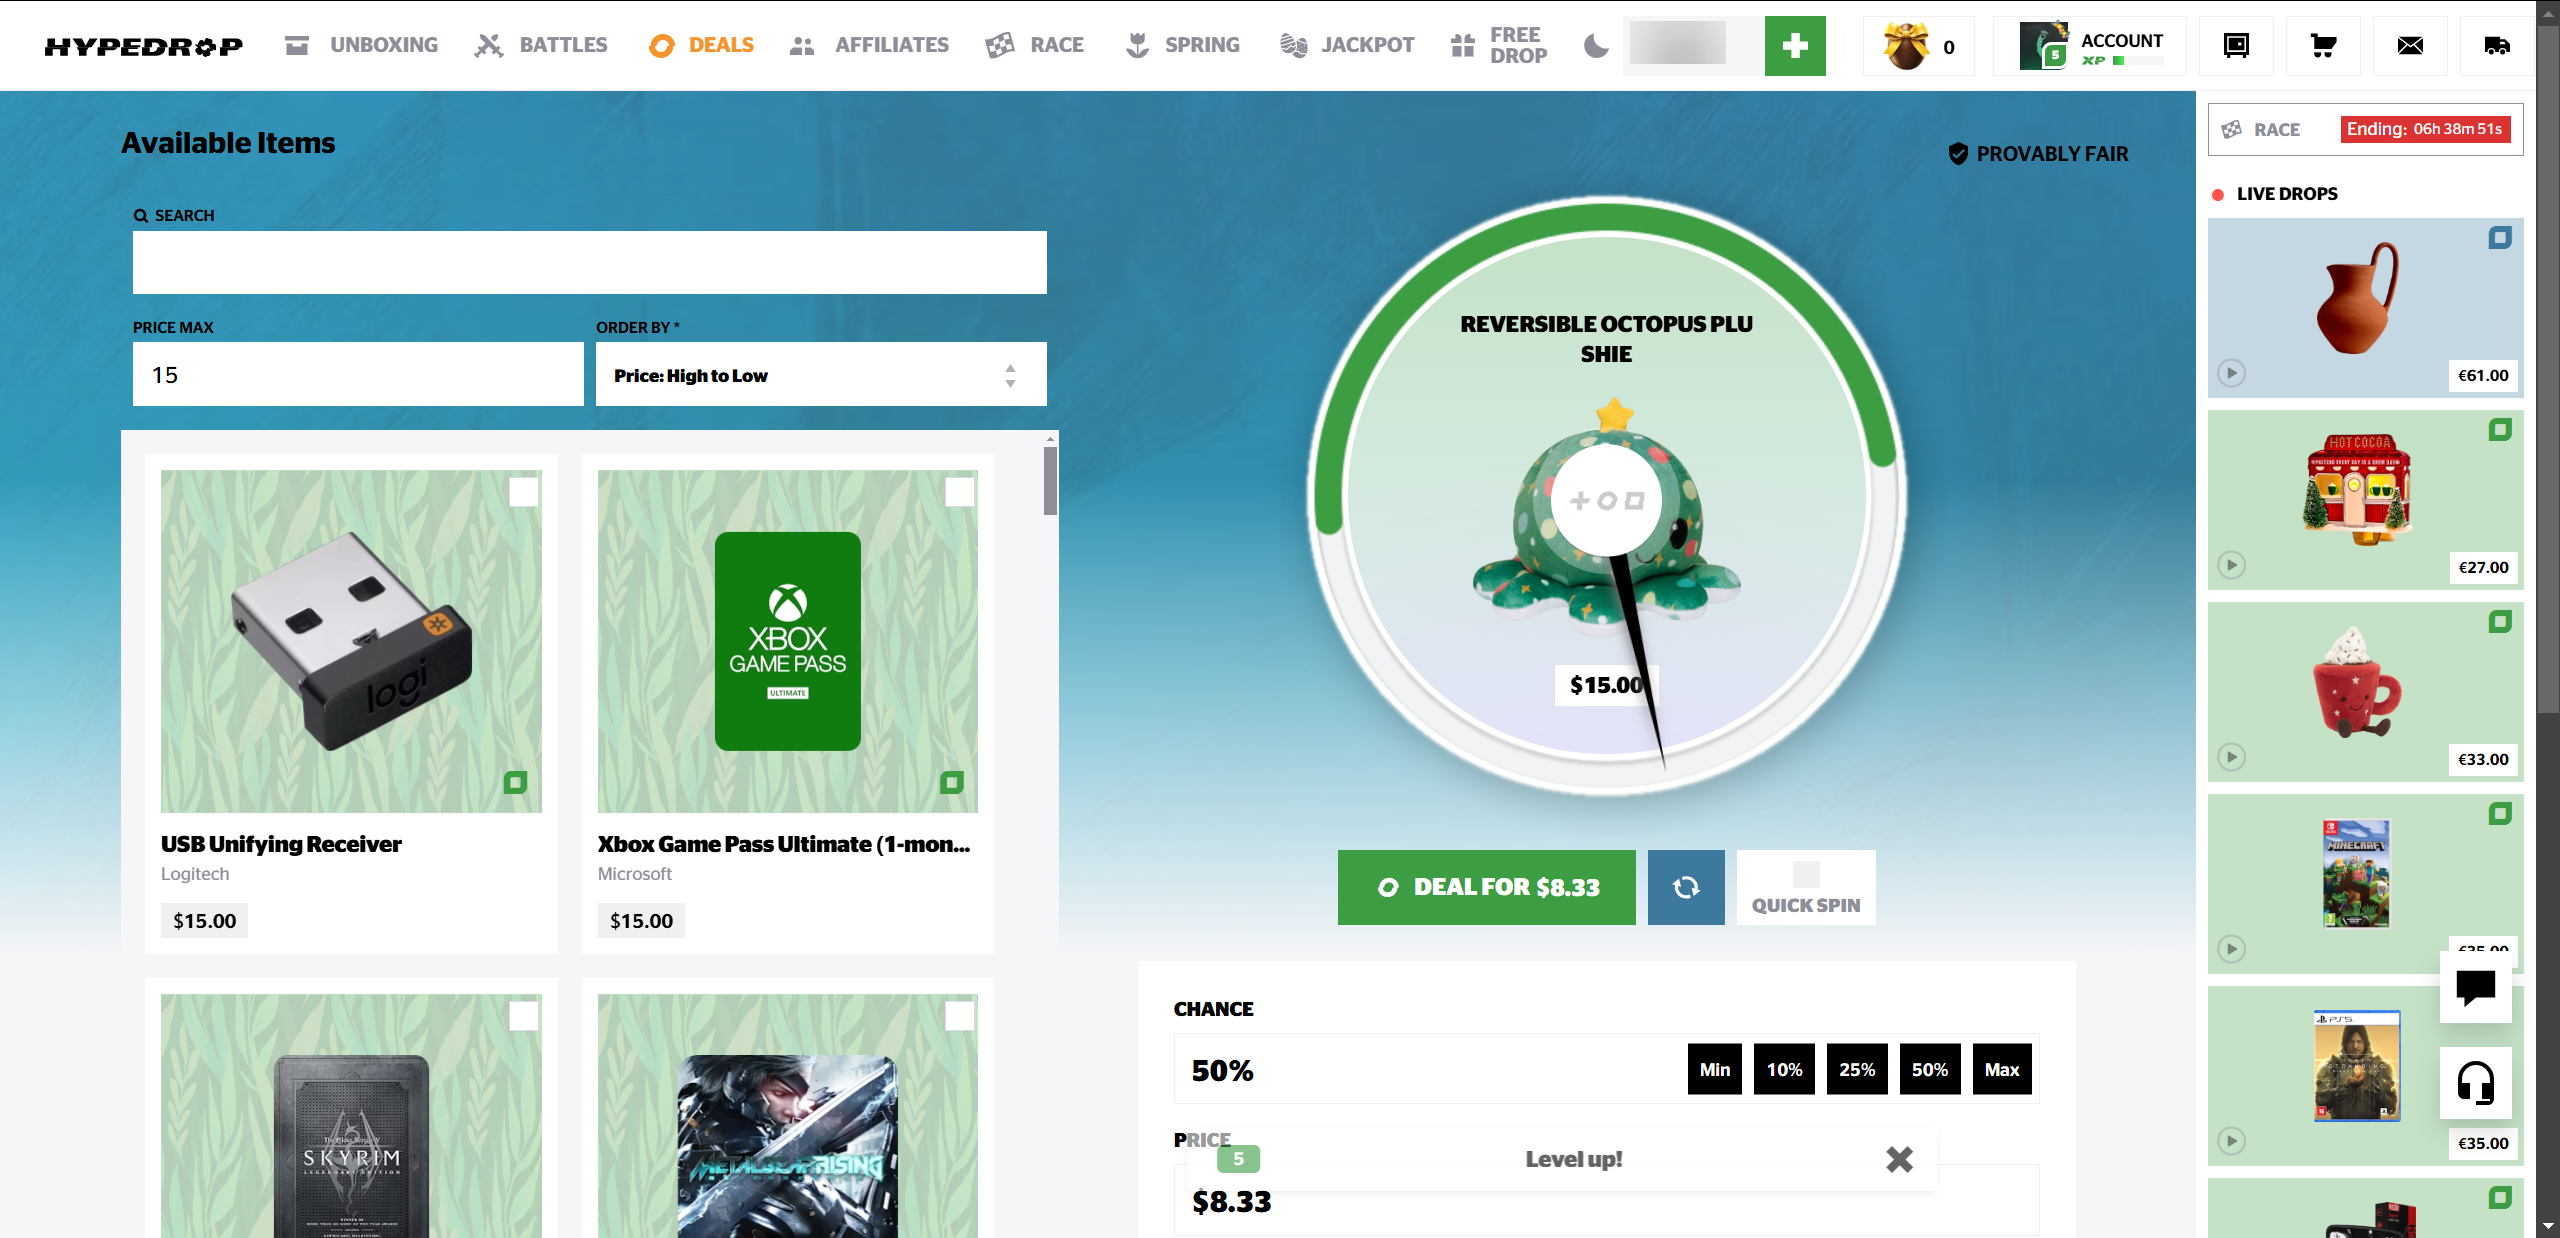Click the race flag icon in sidebar
Image resolution: width=2560 pixels, height=1238 pixels.
(2231, 130)
